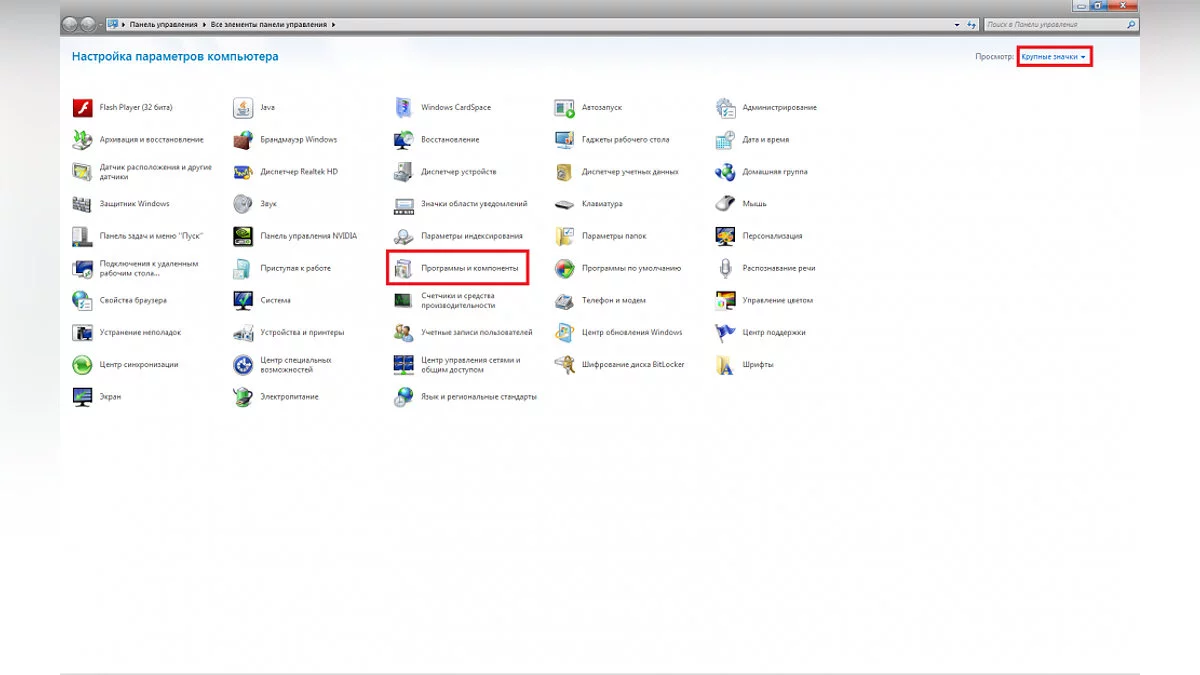Open Программы и компоненты item

tap(469, 268)
